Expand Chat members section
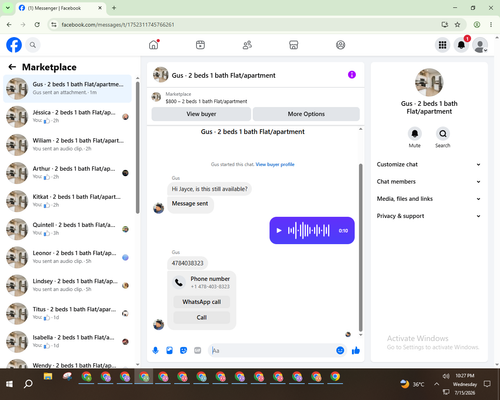 click(x=429, y=182)
